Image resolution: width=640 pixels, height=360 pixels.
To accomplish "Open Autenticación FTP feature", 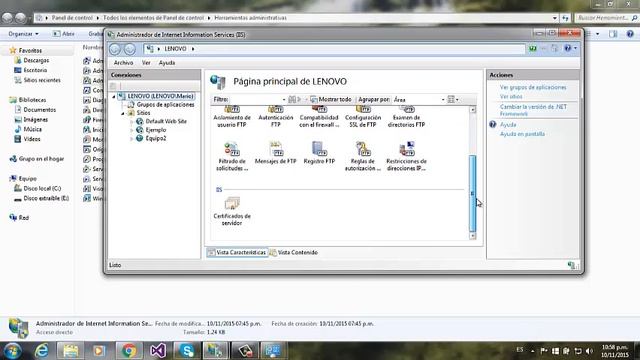I will pos(276,117).
